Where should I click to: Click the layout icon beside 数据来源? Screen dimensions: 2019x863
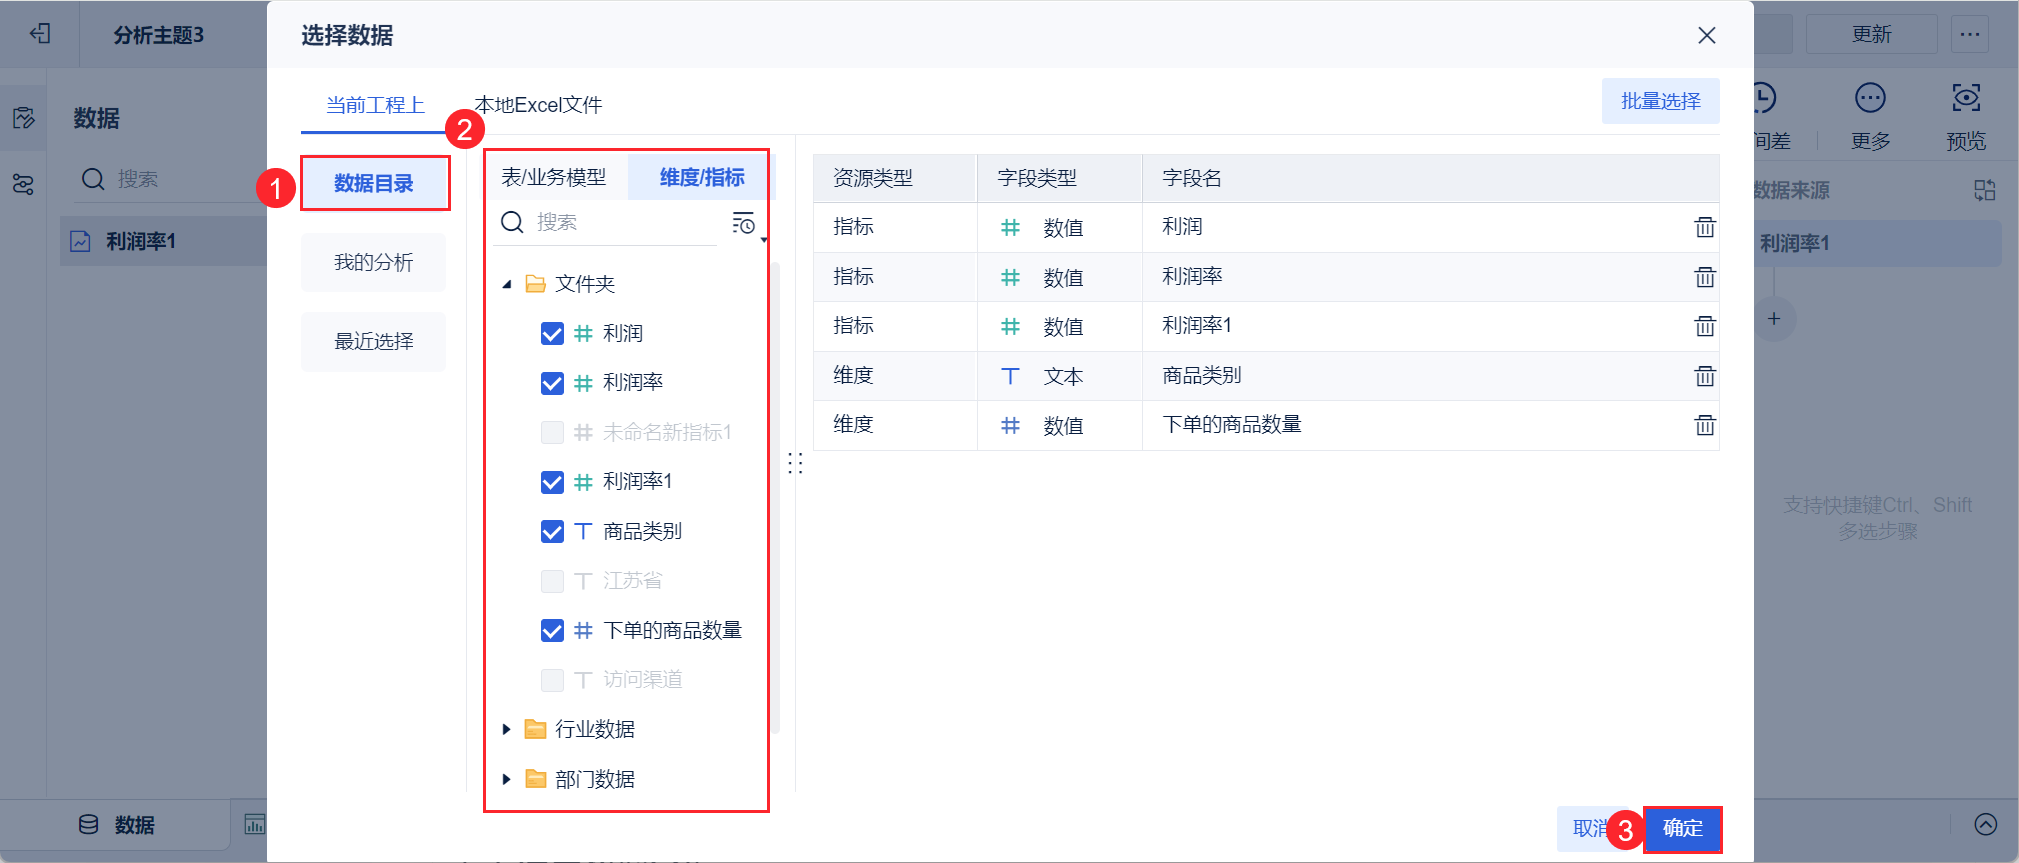click(x=1985, y=190)
